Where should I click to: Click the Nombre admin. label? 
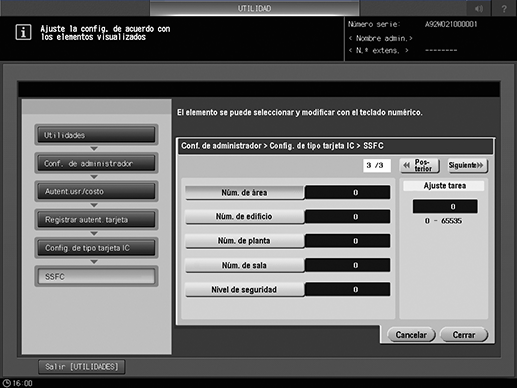[x=381, y=38]
